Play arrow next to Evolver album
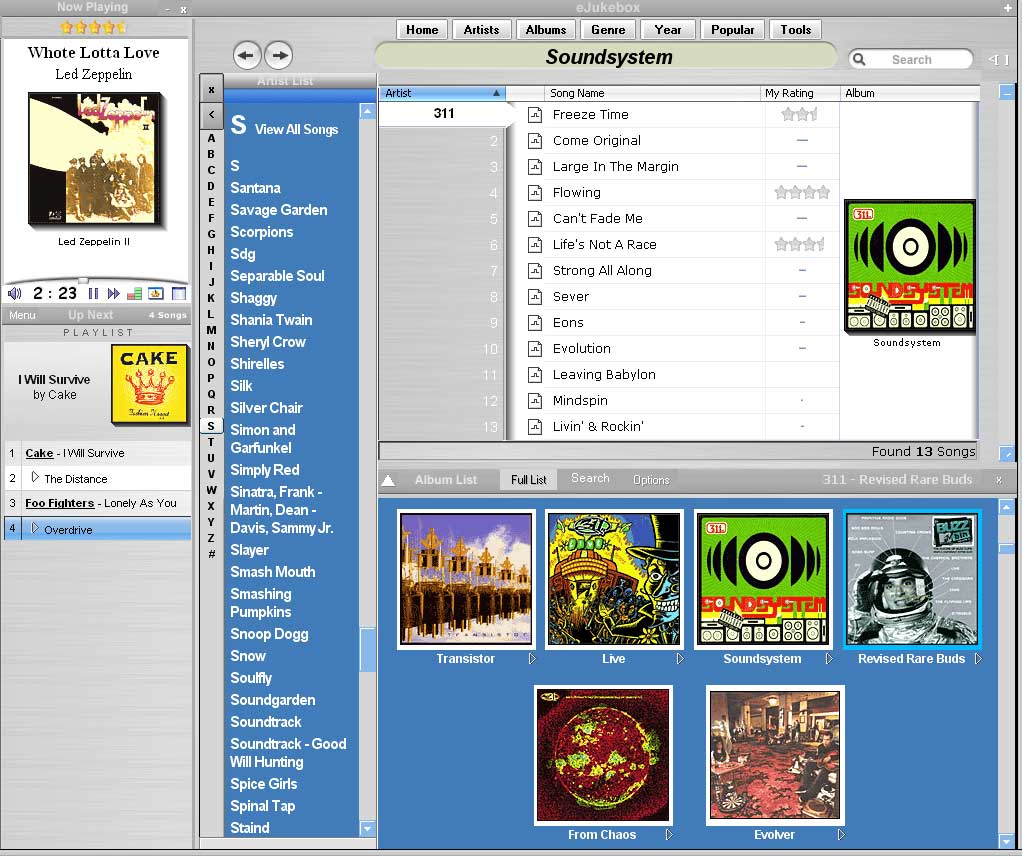The width and height of the screenshot is (1022, 856). tap(841, 834)
